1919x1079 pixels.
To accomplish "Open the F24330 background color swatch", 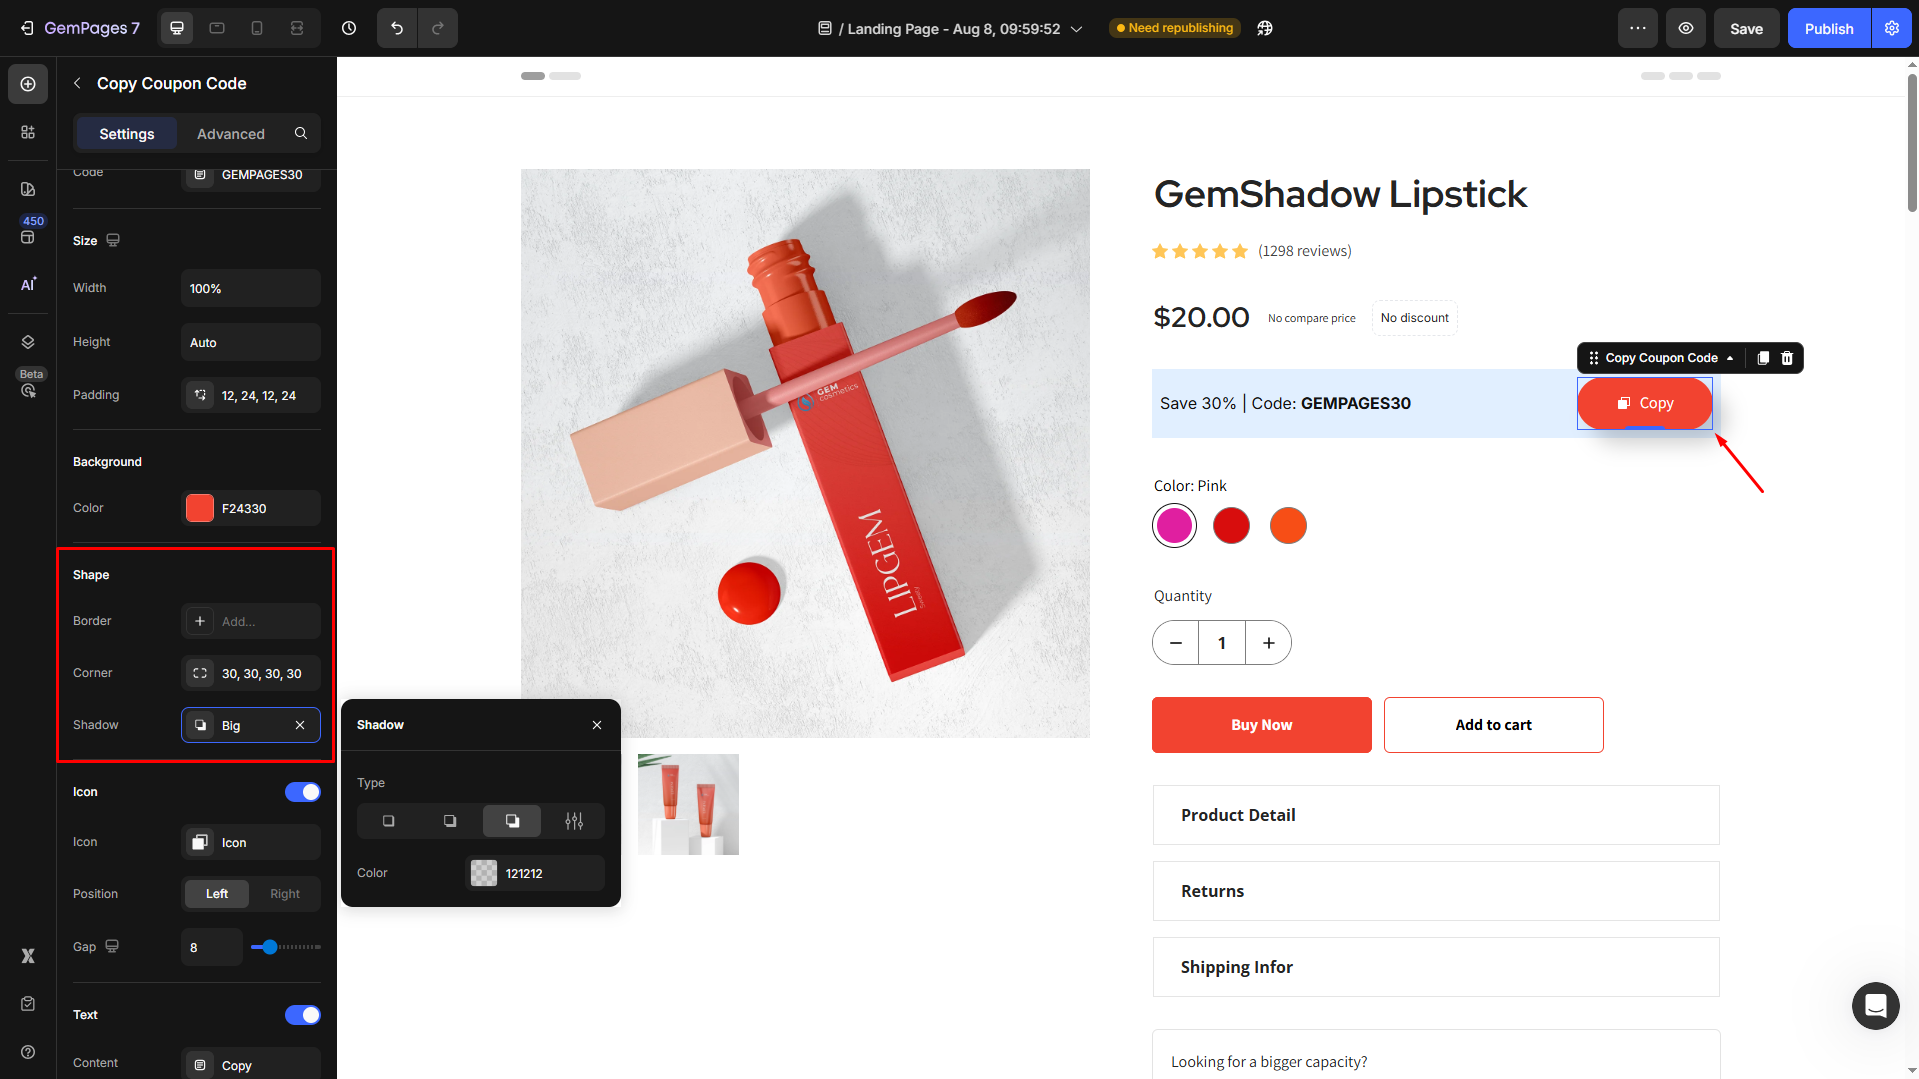I will (x=200, y=508).
